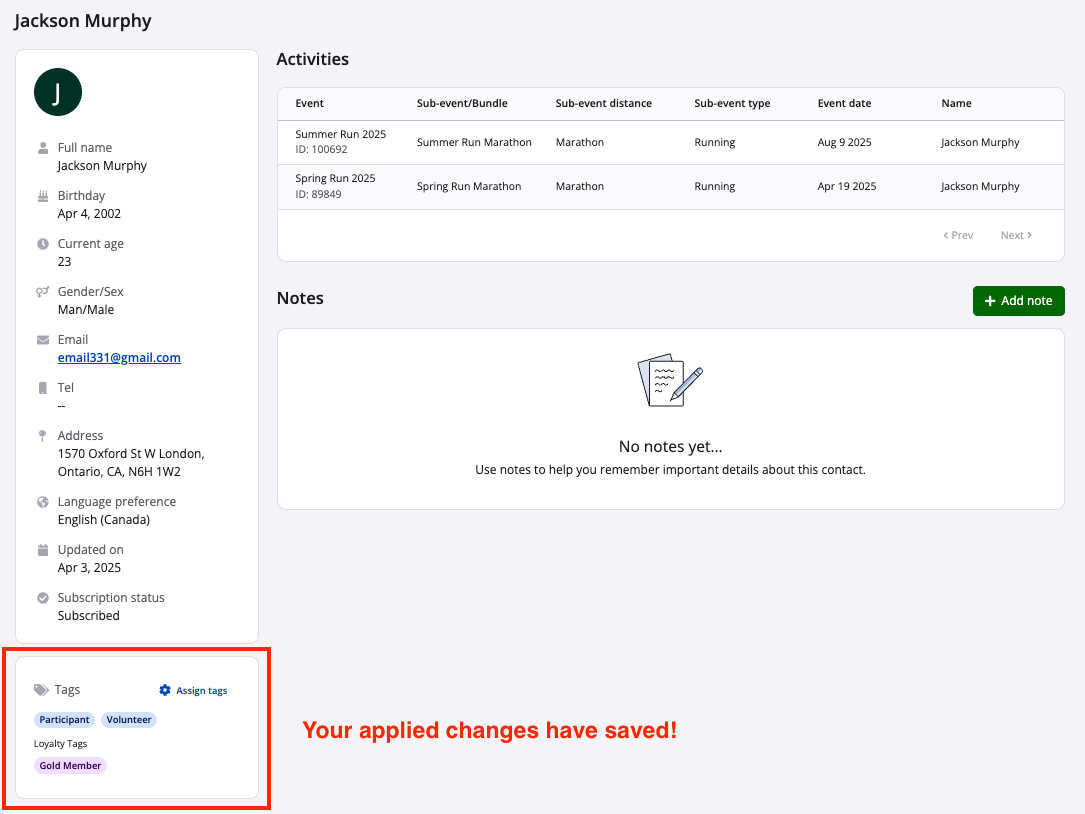Go to Next page of activities

point(1016,236)
